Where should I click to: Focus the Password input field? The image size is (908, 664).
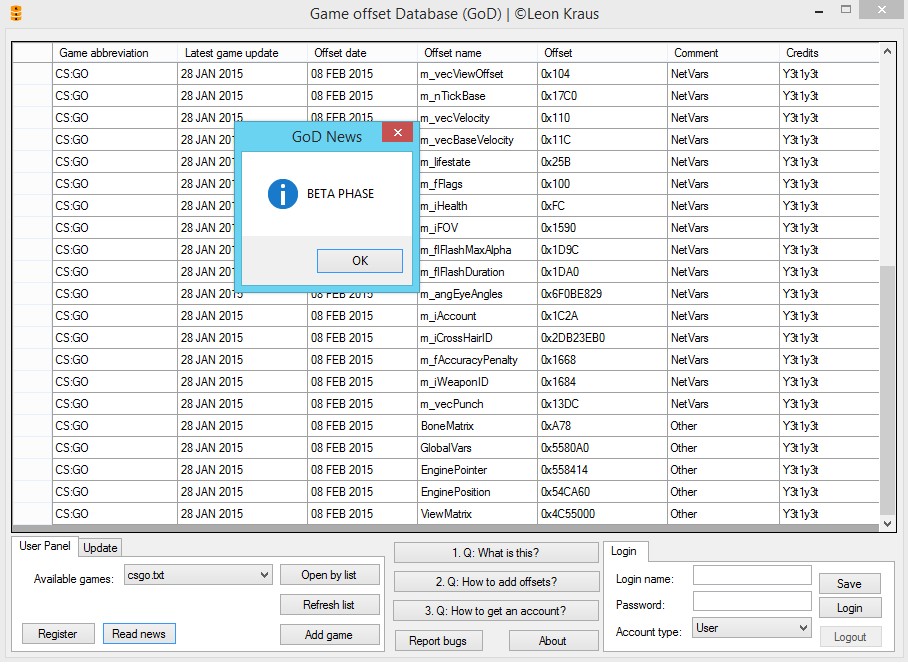pyautogui.click(x=752, y=601)
